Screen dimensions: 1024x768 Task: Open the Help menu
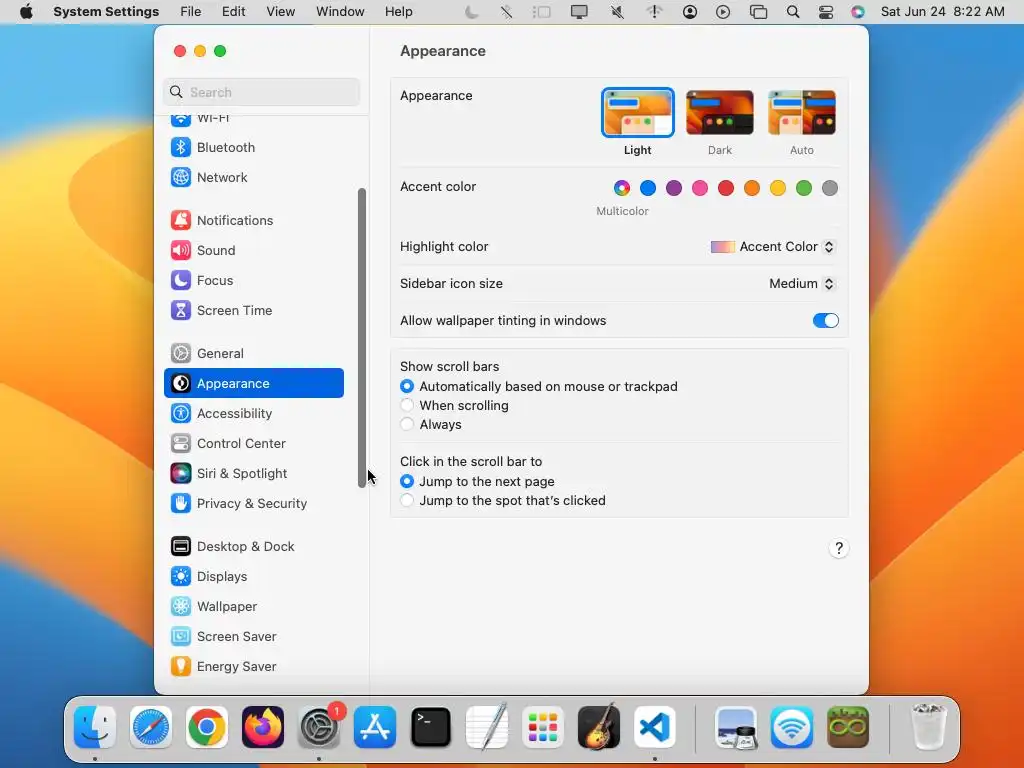pos(398,12)
